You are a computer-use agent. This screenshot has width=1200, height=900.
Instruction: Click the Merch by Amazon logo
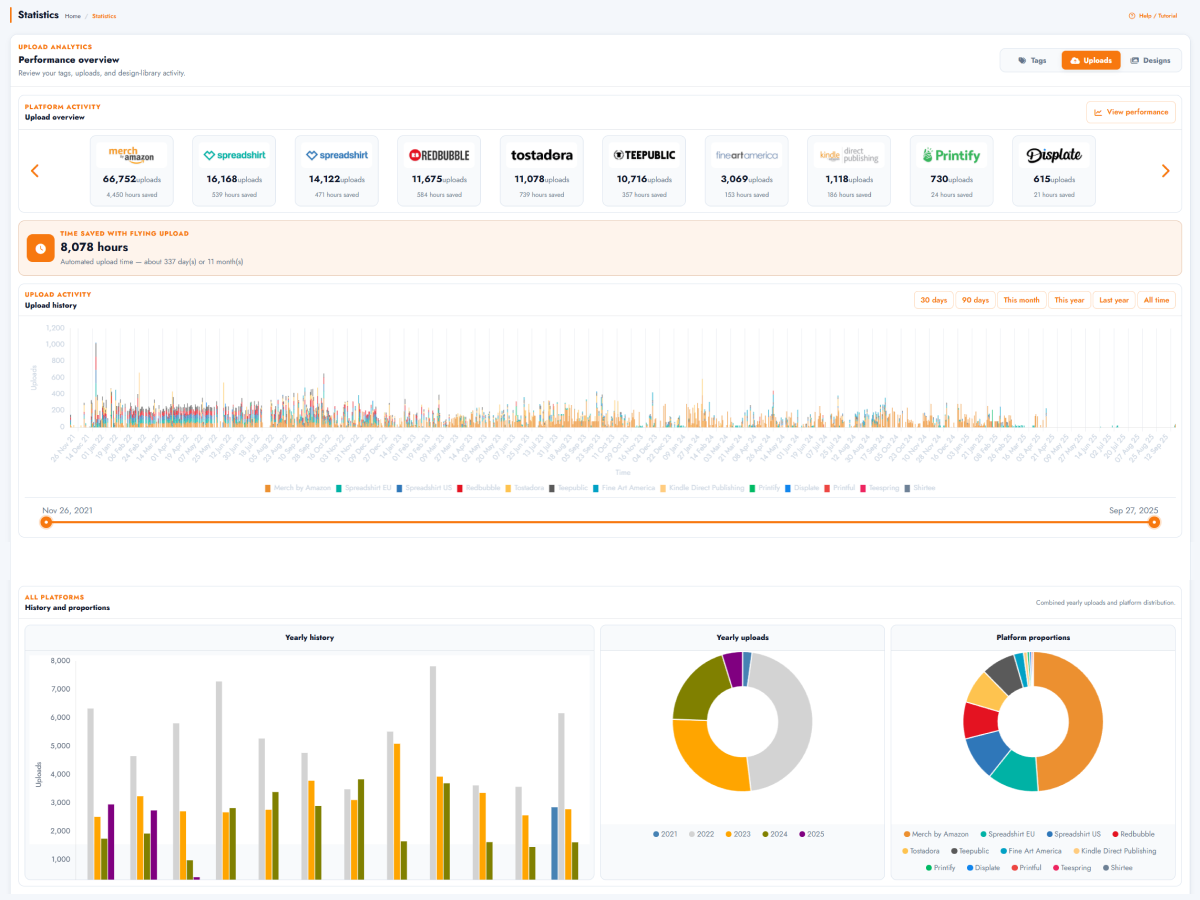tap(132, 155)
